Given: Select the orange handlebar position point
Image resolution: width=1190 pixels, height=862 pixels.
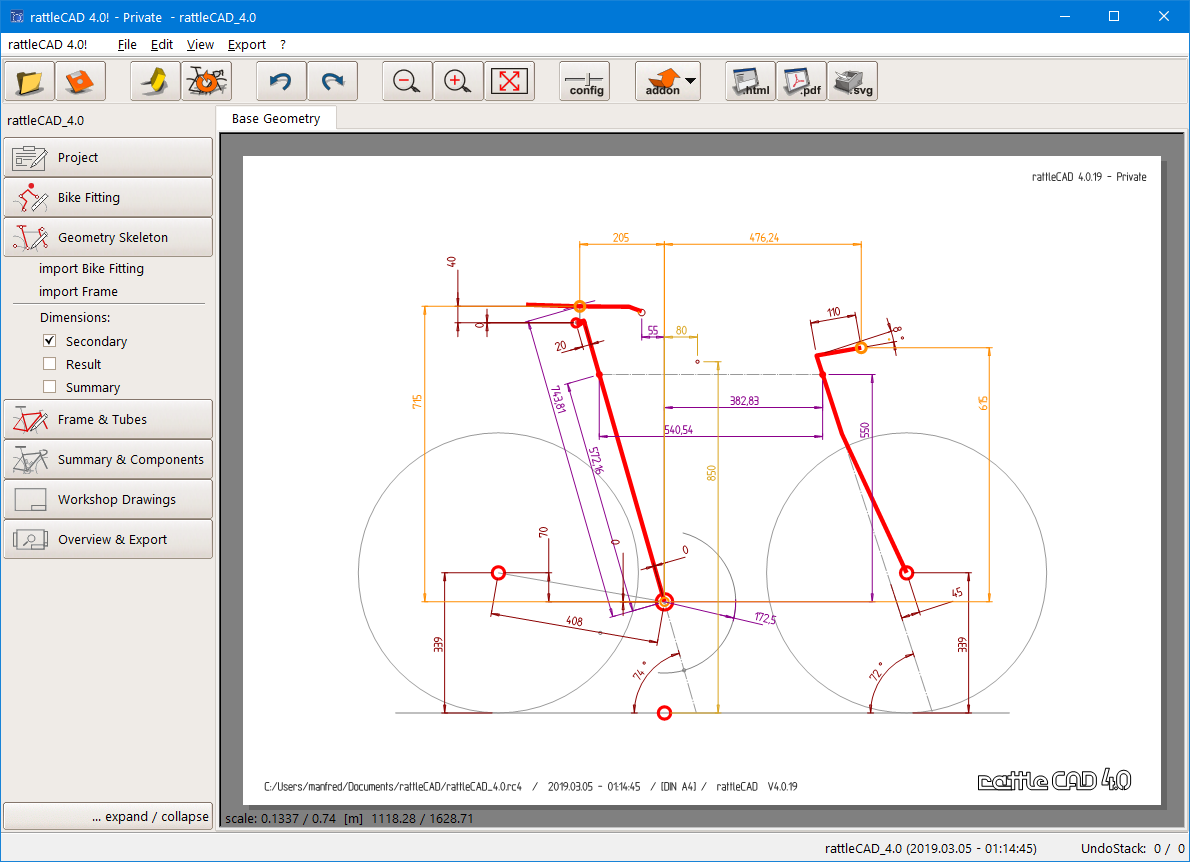Looking at the screenshot, I should pos(861,348).
